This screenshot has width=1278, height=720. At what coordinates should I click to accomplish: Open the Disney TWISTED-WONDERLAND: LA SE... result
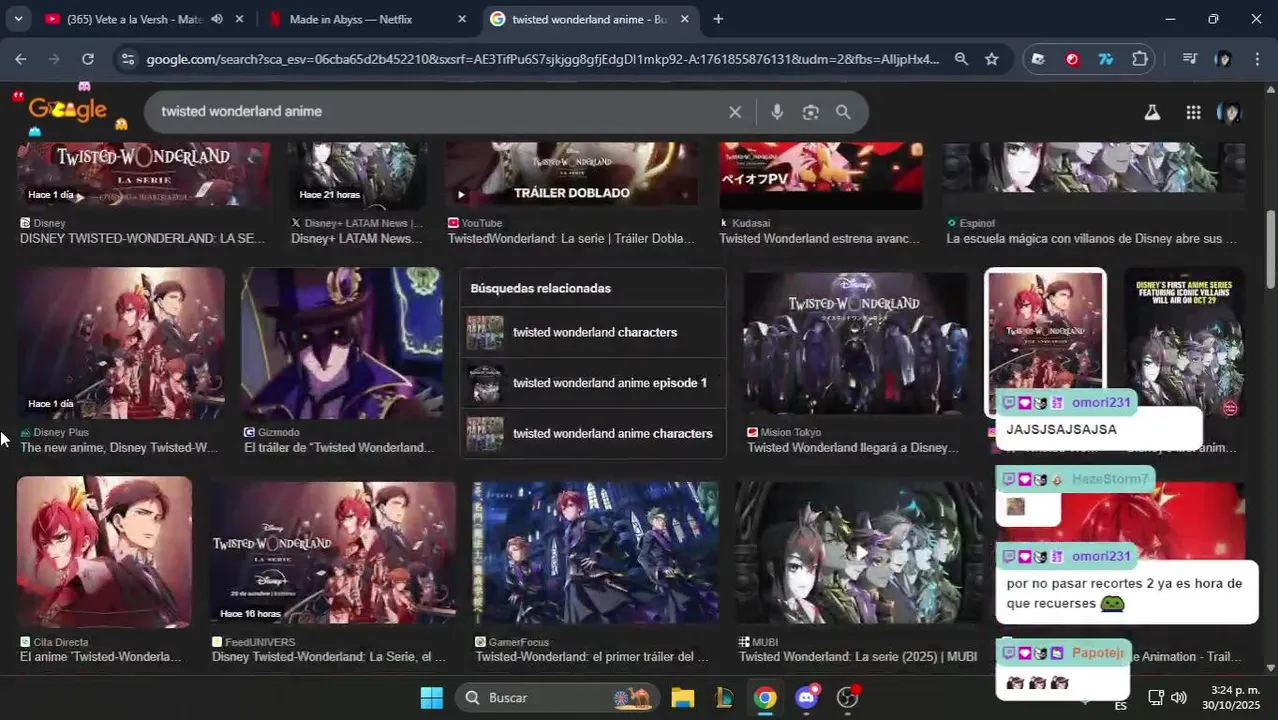tap(143, 238)
